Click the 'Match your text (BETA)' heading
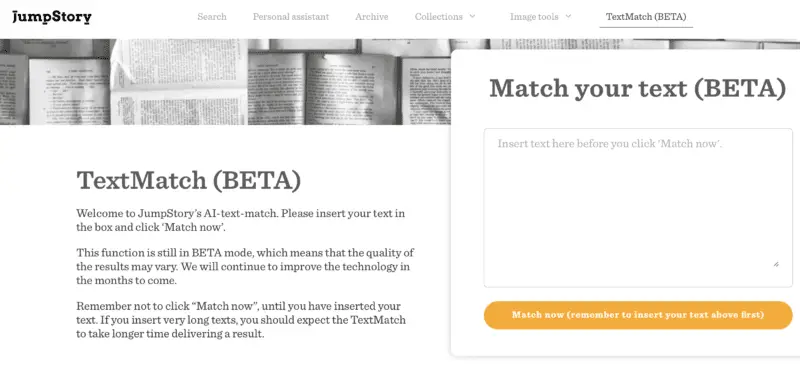 [637, 88]
